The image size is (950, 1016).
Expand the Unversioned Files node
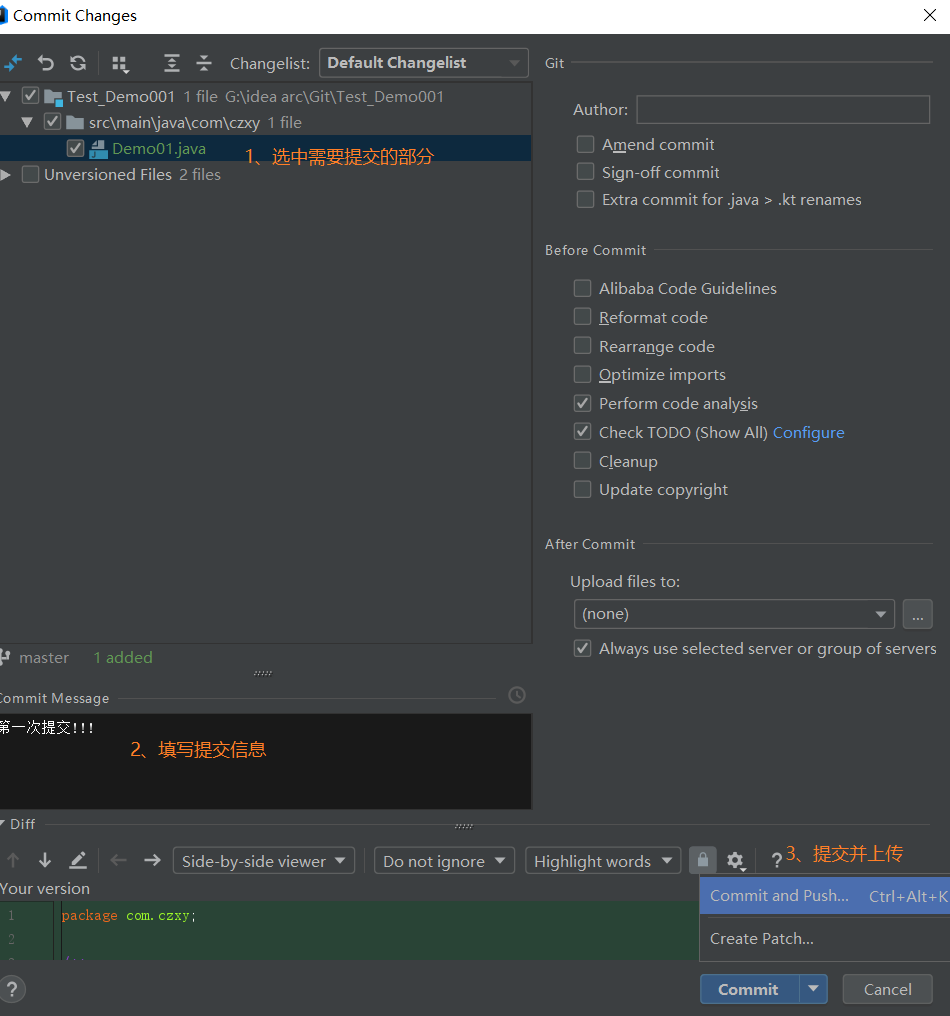point(6,174)
